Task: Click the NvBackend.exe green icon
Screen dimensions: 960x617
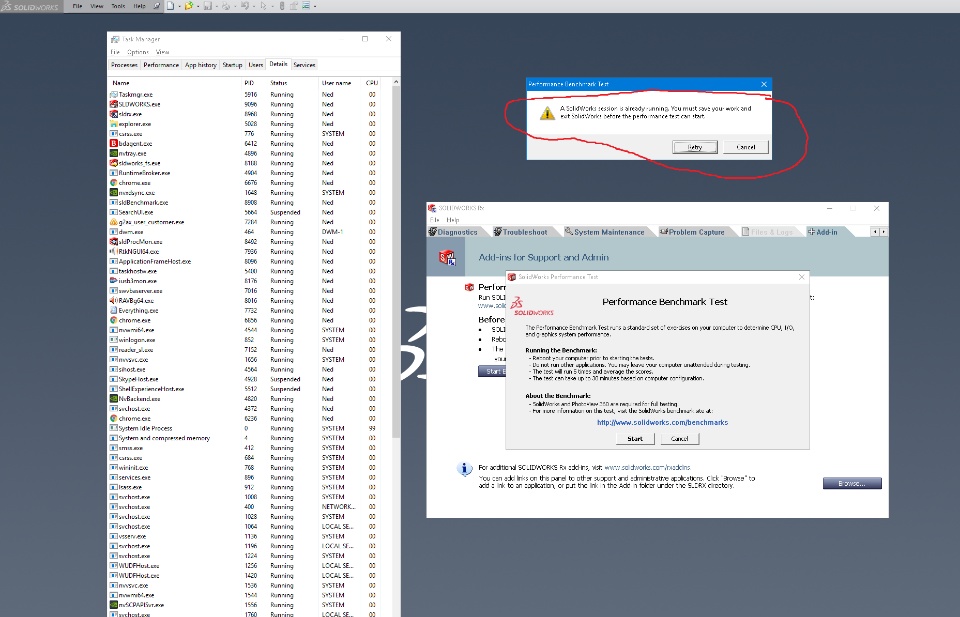Action: click(x=114, y=398)
